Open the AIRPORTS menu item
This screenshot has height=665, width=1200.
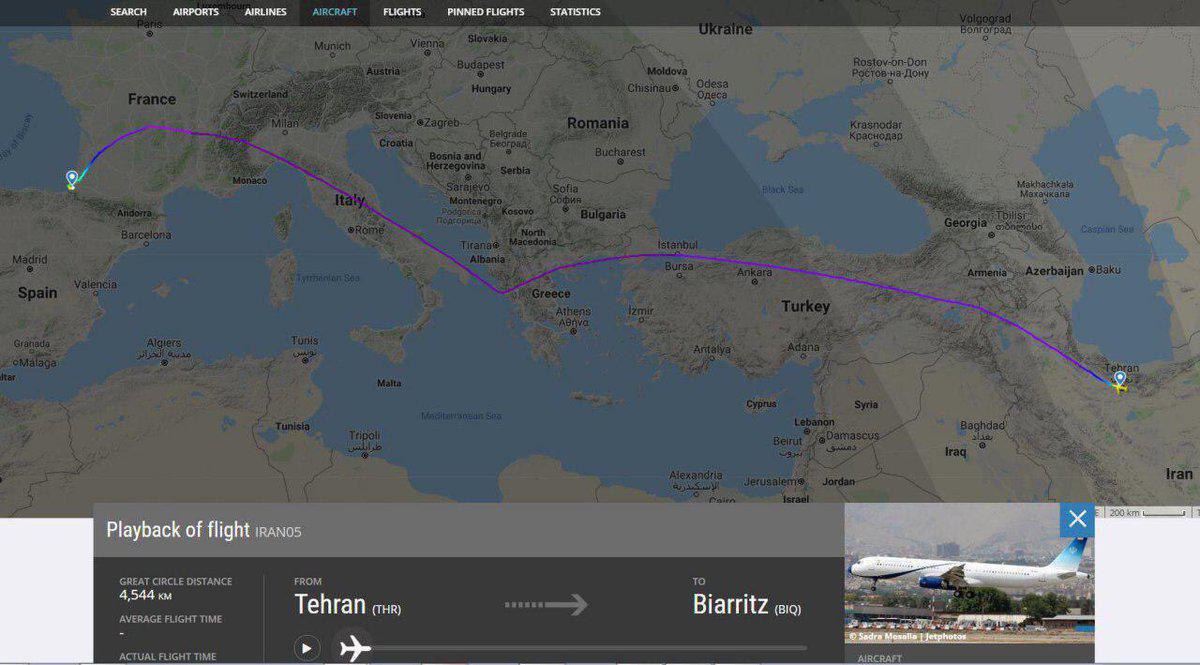click(196, 12)
